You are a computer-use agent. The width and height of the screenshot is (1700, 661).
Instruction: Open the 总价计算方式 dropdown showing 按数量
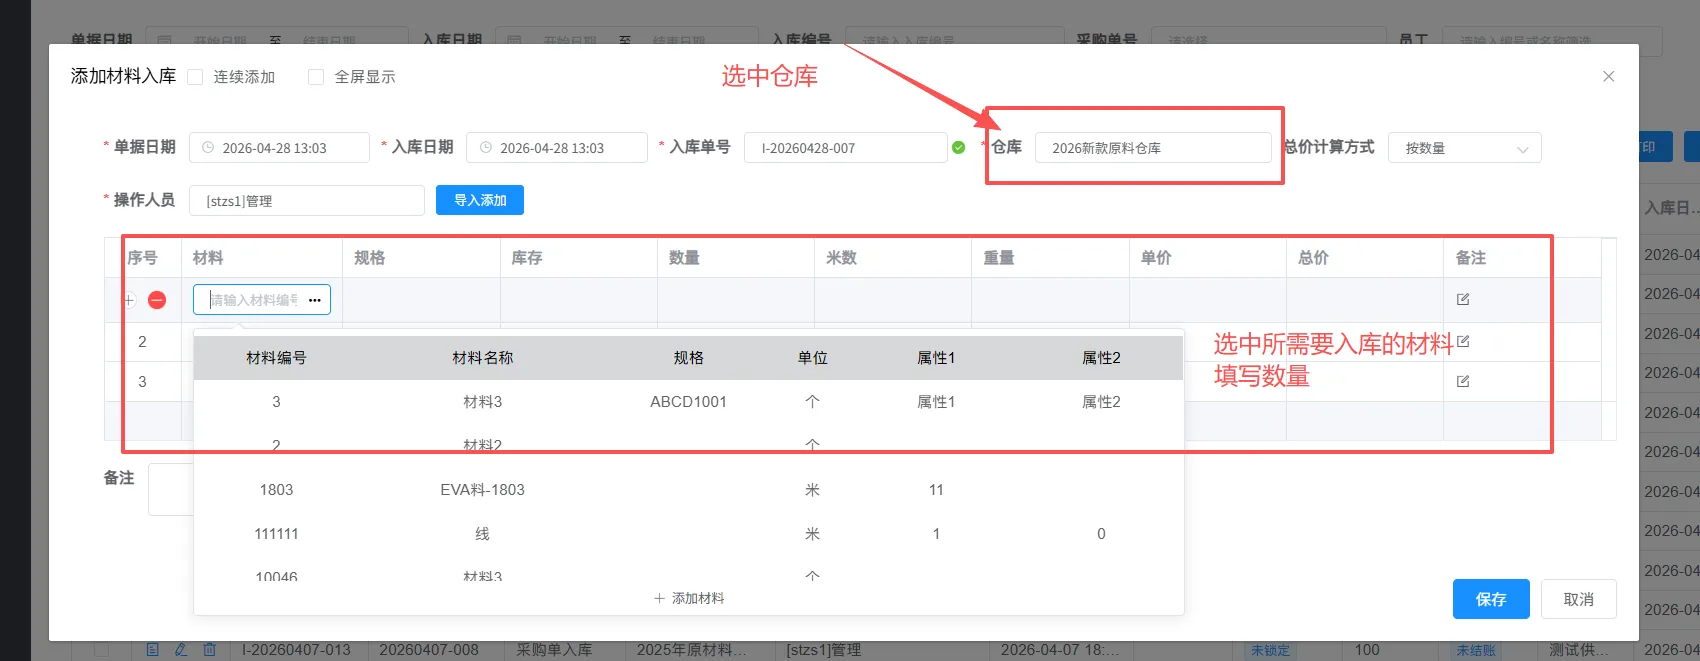pyautogui.click(x=1464, y=148)
